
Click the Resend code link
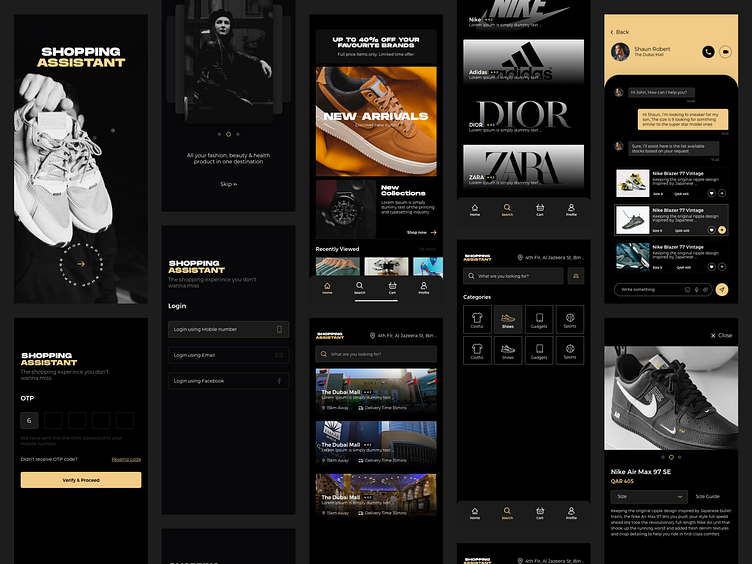[126, 459]
